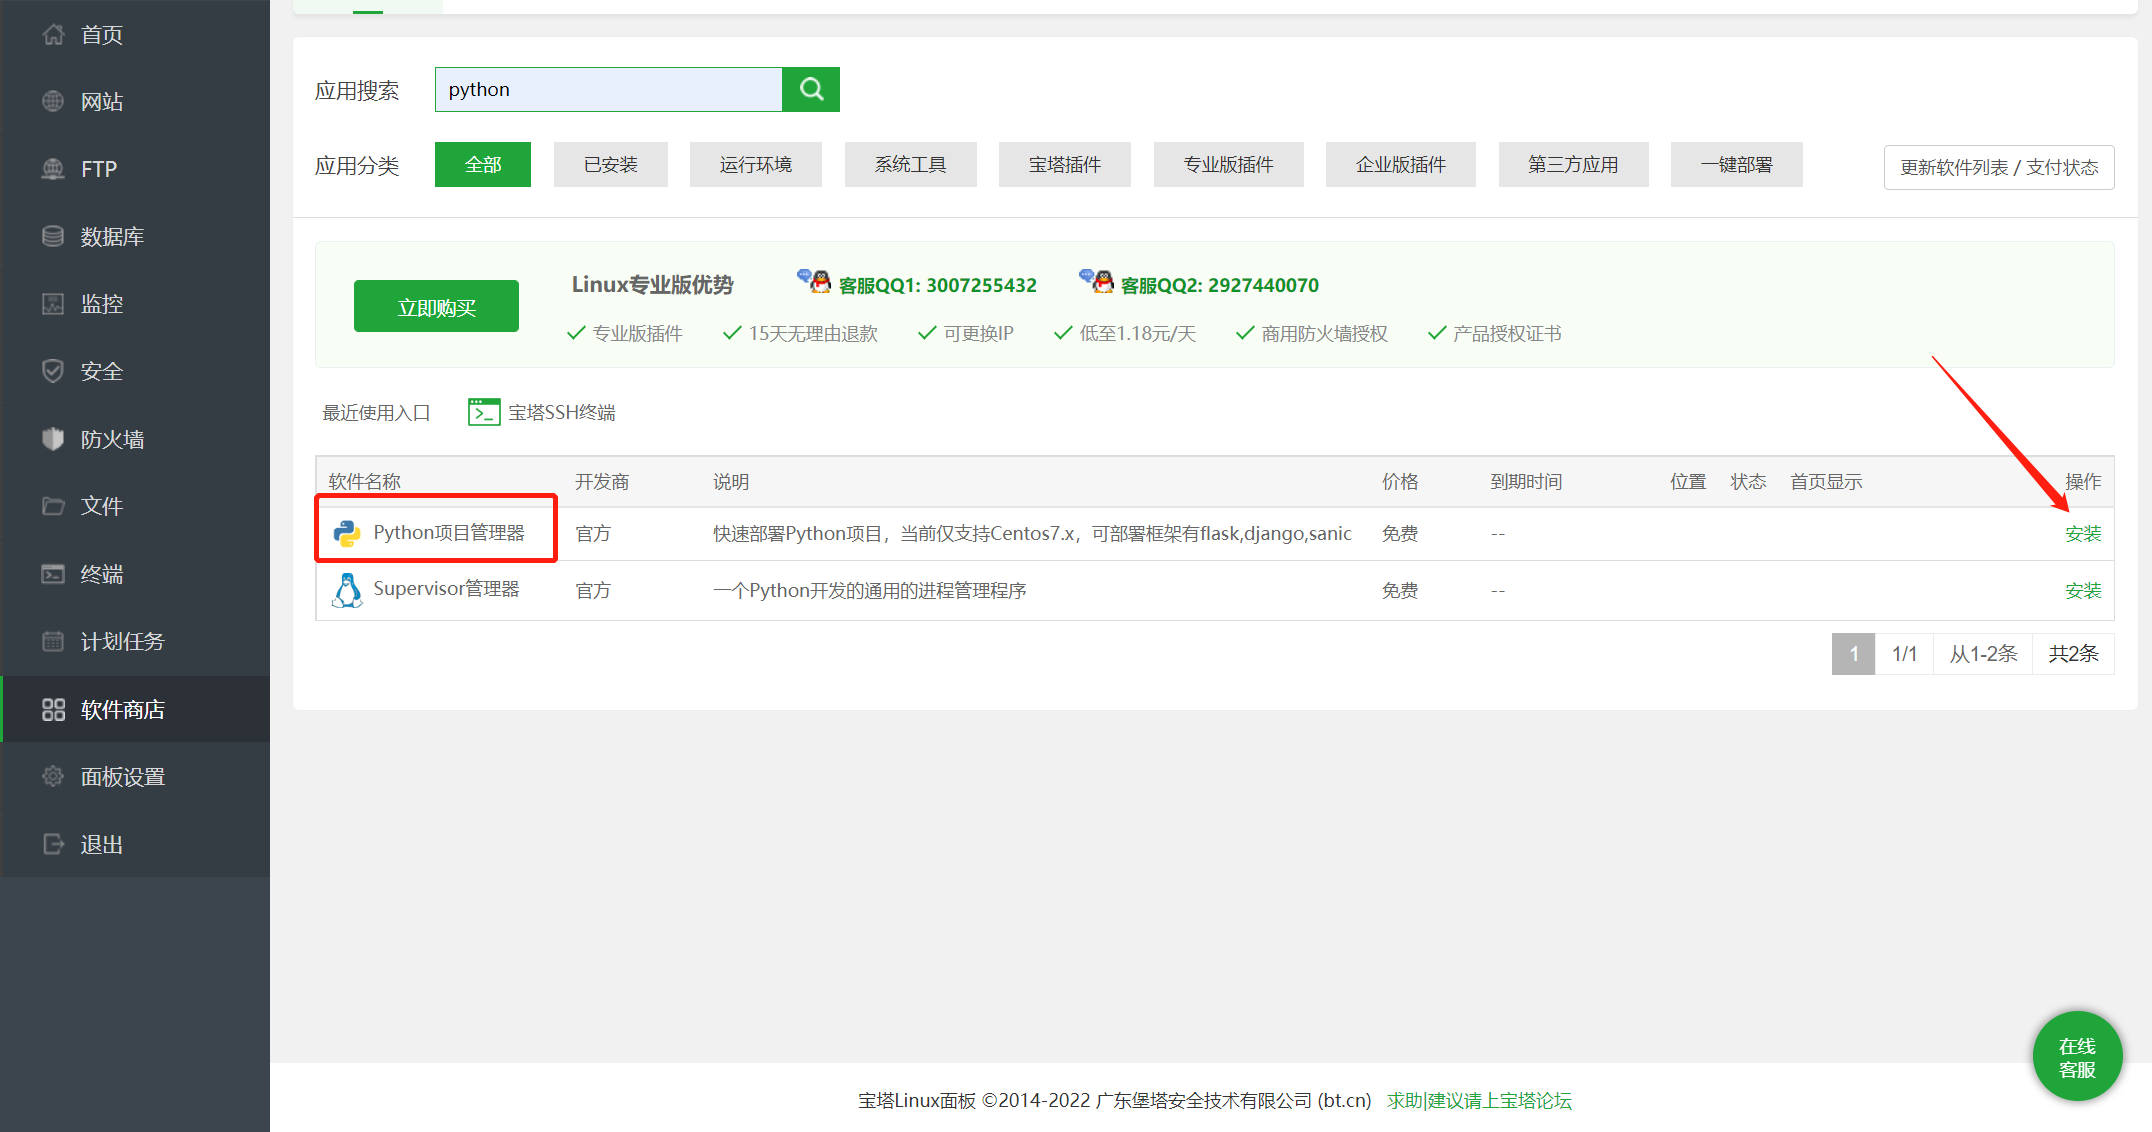2152x1132 pixels.
Task: Click the database icon in sidebar
Action: click(53, 237)
